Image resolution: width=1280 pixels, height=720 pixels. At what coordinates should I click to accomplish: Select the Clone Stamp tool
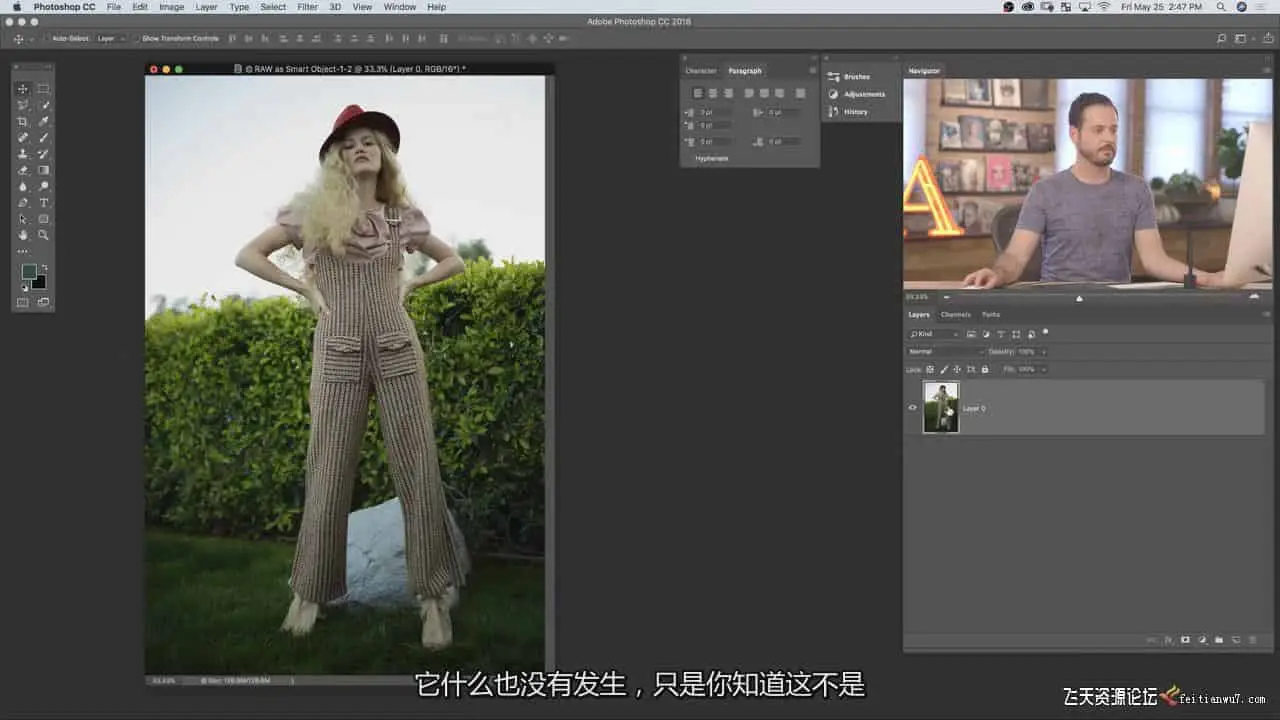23,154
